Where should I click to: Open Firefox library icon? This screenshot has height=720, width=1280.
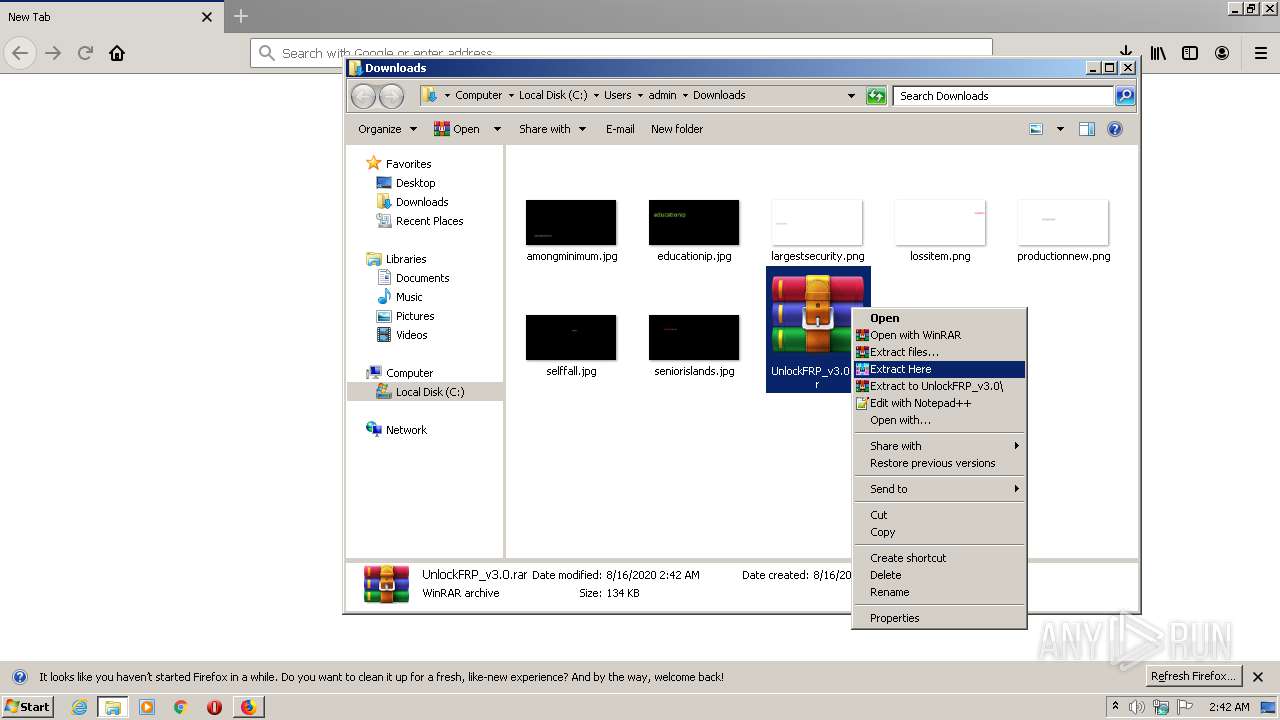(1158, 53)
